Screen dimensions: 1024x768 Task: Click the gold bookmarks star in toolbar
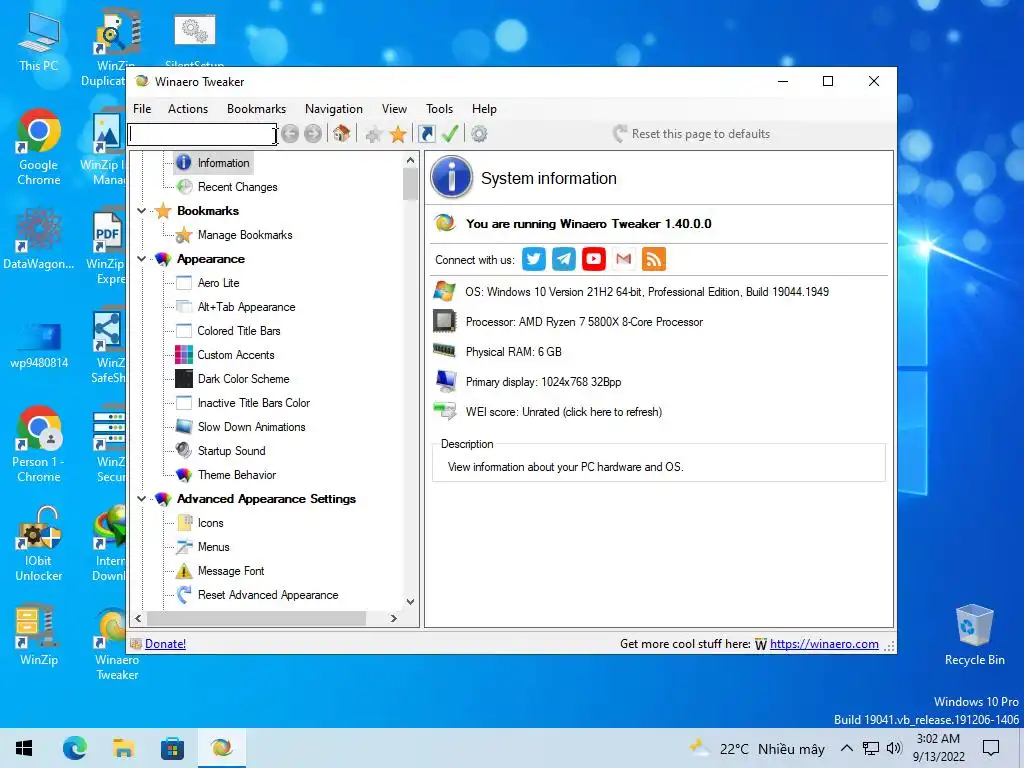398,135
